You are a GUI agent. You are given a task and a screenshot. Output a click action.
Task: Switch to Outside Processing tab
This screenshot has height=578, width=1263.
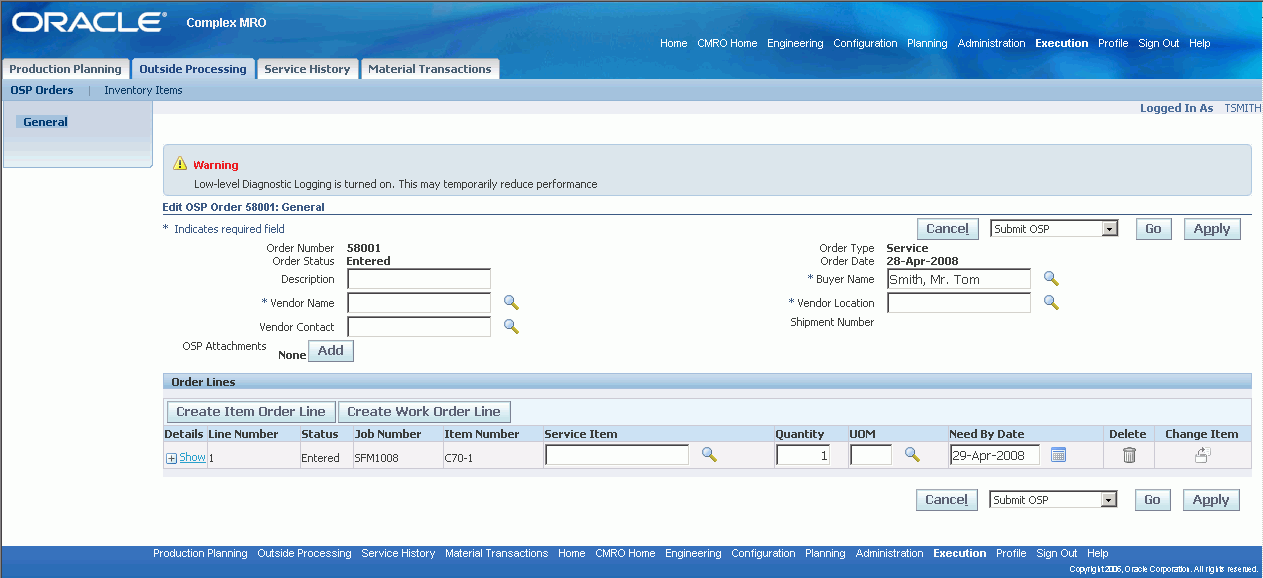pyautogui.click(x=193, y=69)
